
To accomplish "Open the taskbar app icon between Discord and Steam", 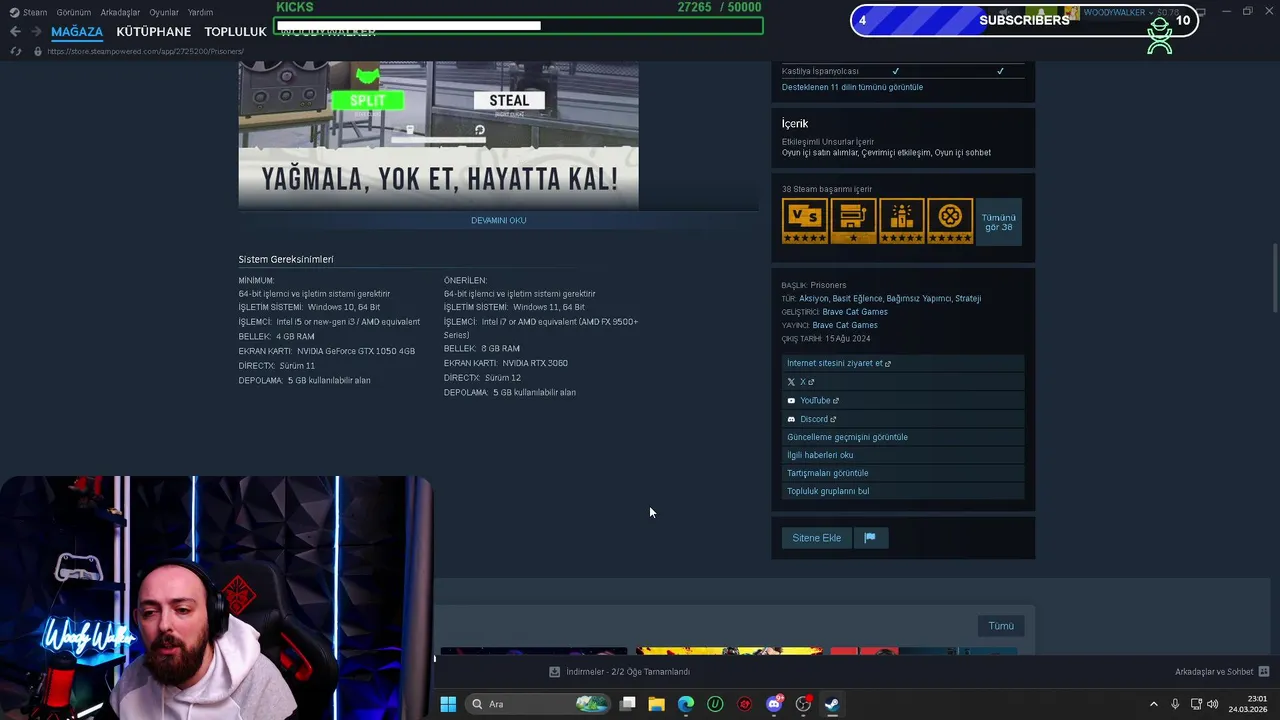I will 803,704.
